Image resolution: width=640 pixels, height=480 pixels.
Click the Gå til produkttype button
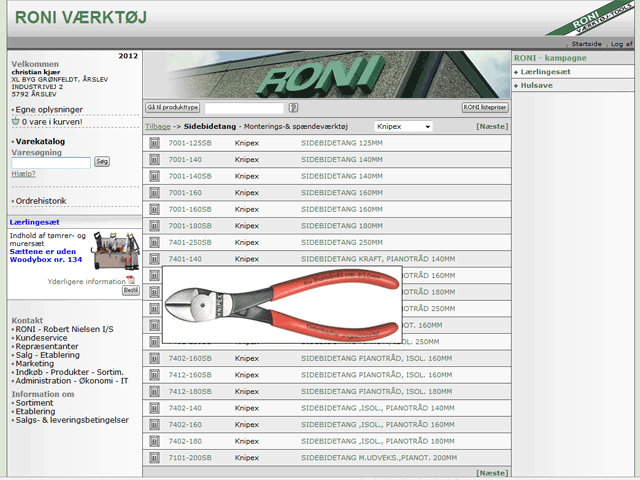173,107
